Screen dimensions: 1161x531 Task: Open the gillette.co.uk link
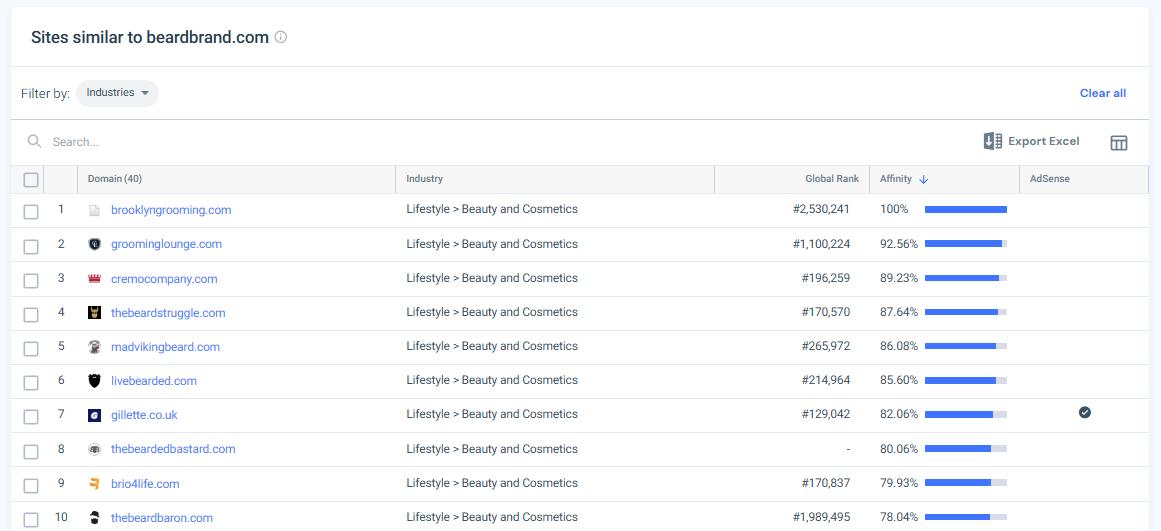144,415
